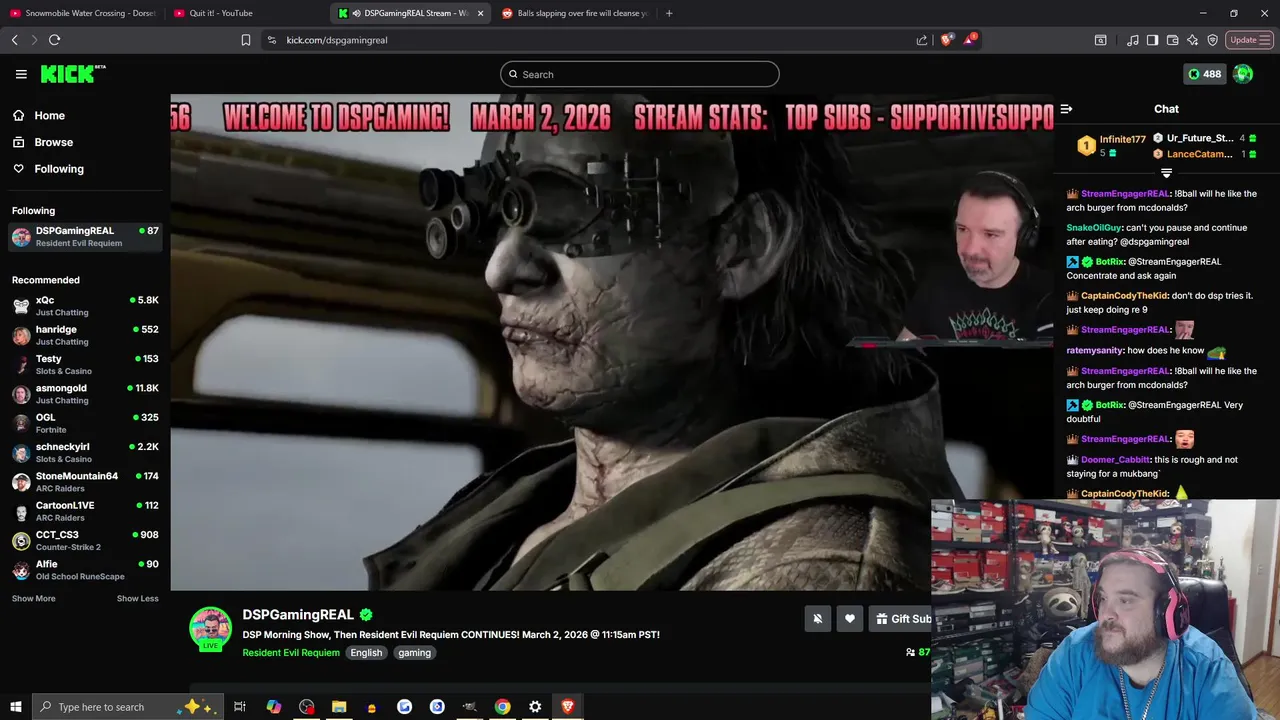Click the Kick logo
Viewport: 1280px width, 720px height.
coord(72,74)
